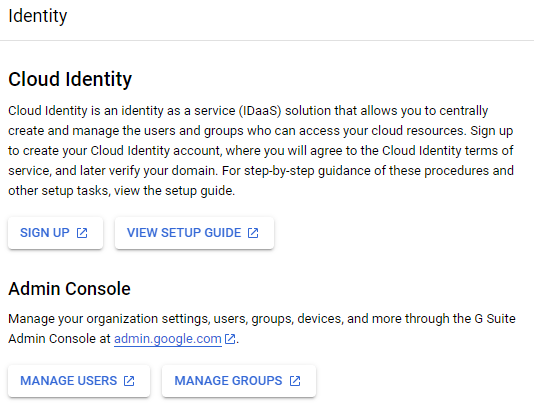Click the Admin Console description text
Viewport: 534px width, 410px height.
262,329
